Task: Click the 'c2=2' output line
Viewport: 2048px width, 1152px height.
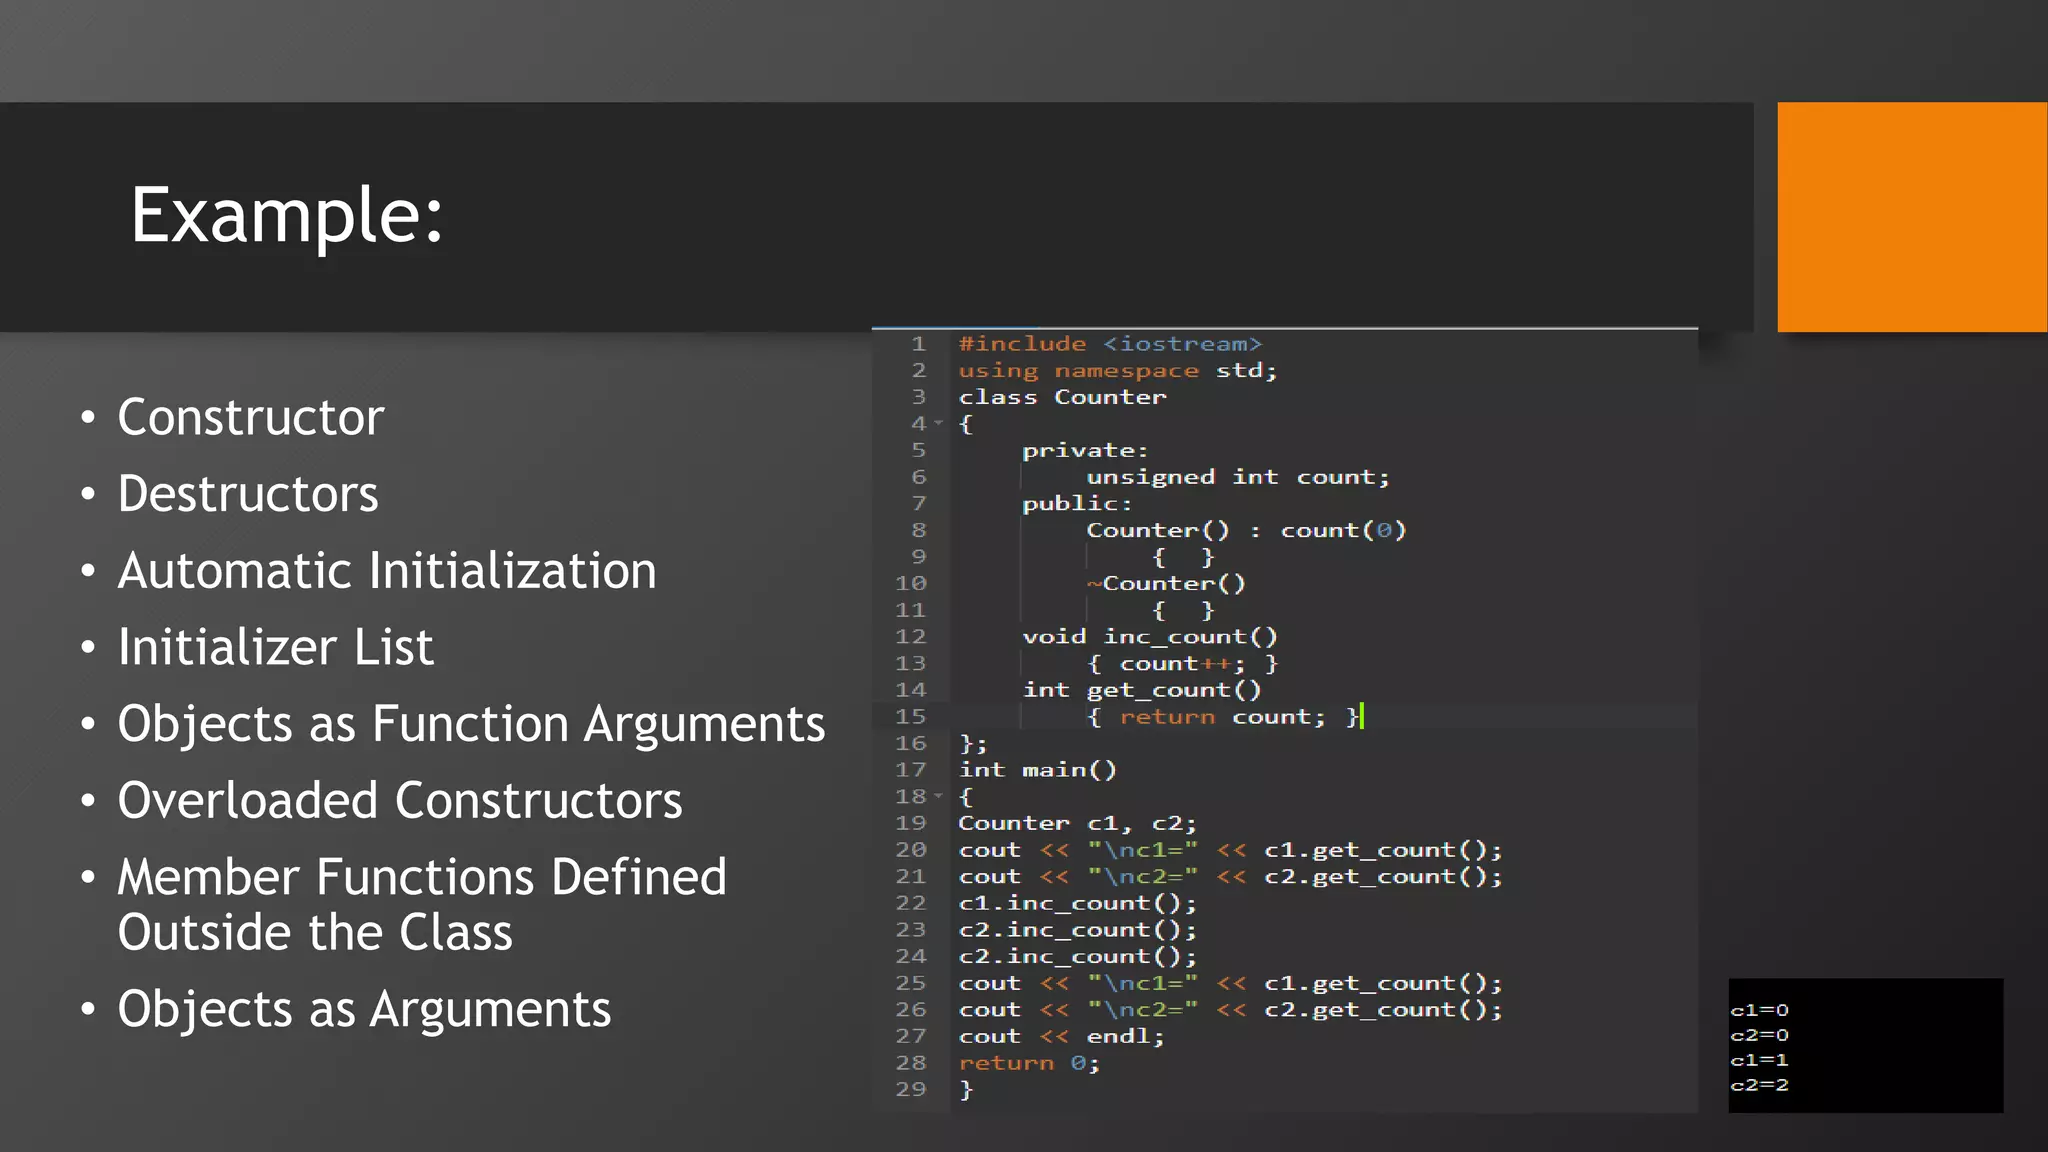Action: pos(1760,1086)
